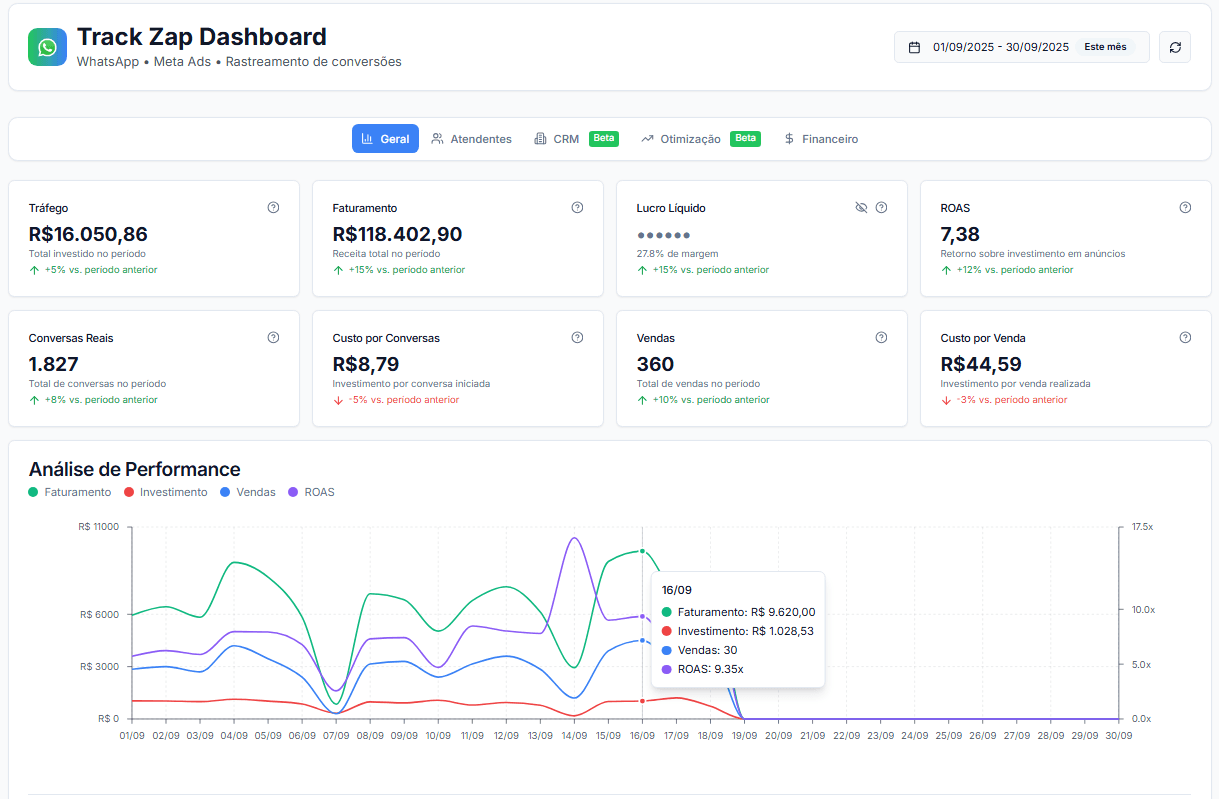The height and width of the screenshot is (799, 1219).
Task: Click the Vendas card help icon
Action: click(881, 337)
